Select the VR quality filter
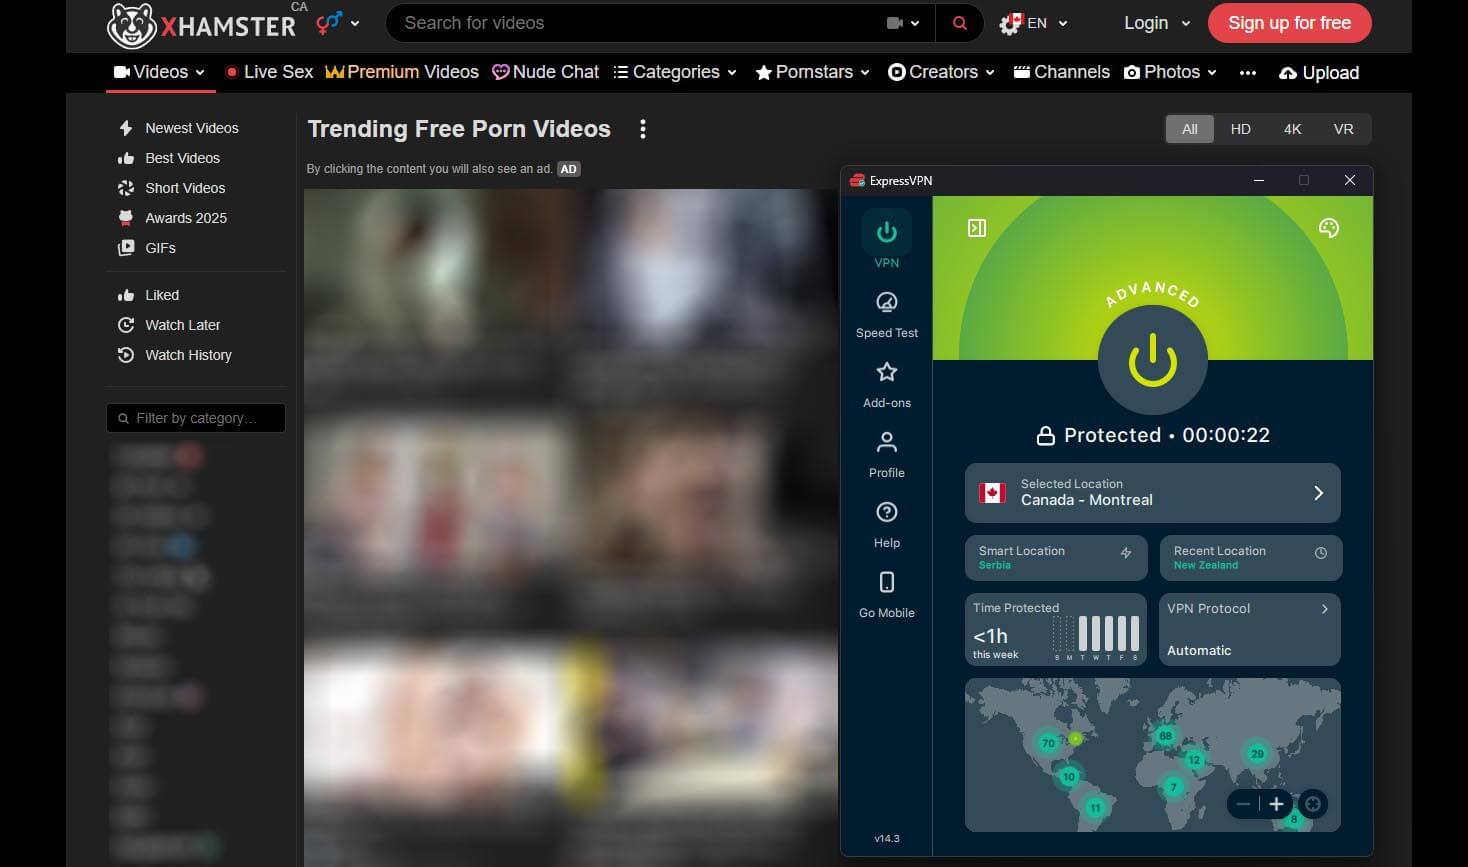The image size is (1468, 867). [1343, 129]
